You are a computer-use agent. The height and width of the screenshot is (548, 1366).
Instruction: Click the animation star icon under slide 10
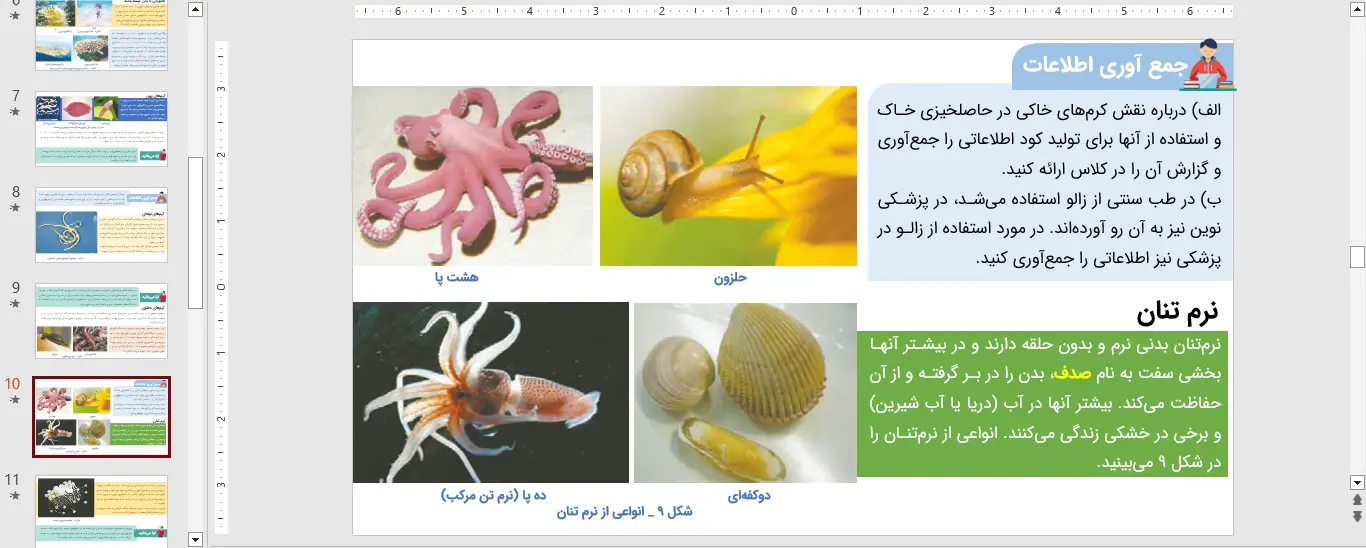[15, 400]
